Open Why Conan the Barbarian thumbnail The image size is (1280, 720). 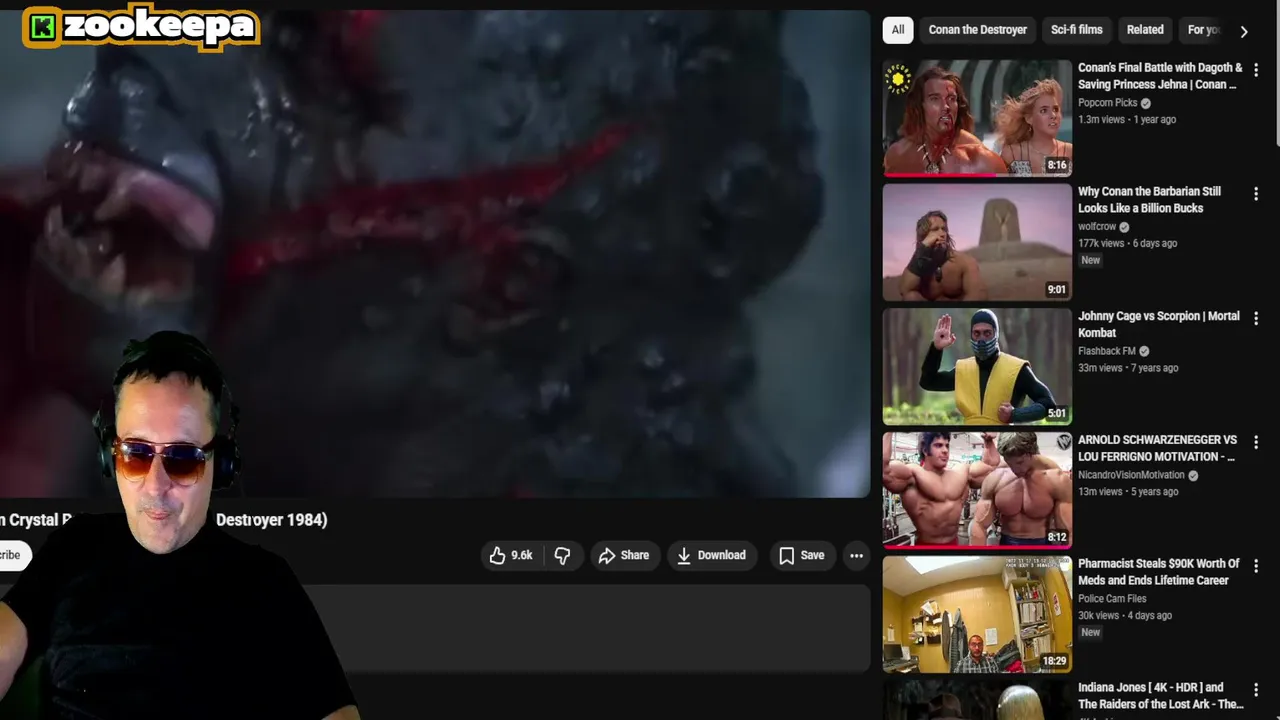click(977, 242)
